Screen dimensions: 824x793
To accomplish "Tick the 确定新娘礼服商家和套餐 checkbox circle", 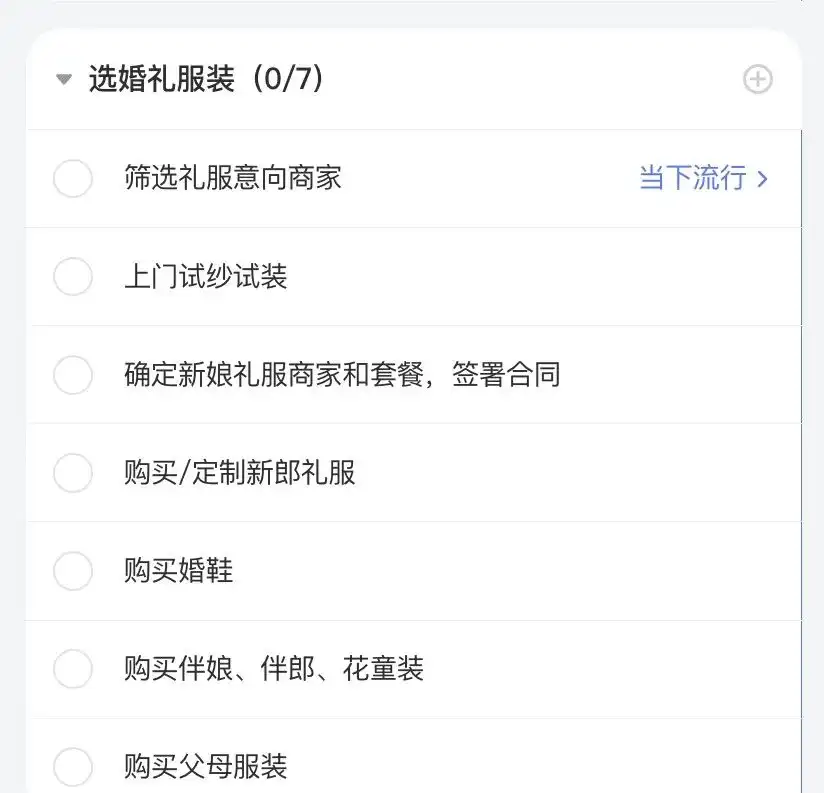I will pos(73,375).
